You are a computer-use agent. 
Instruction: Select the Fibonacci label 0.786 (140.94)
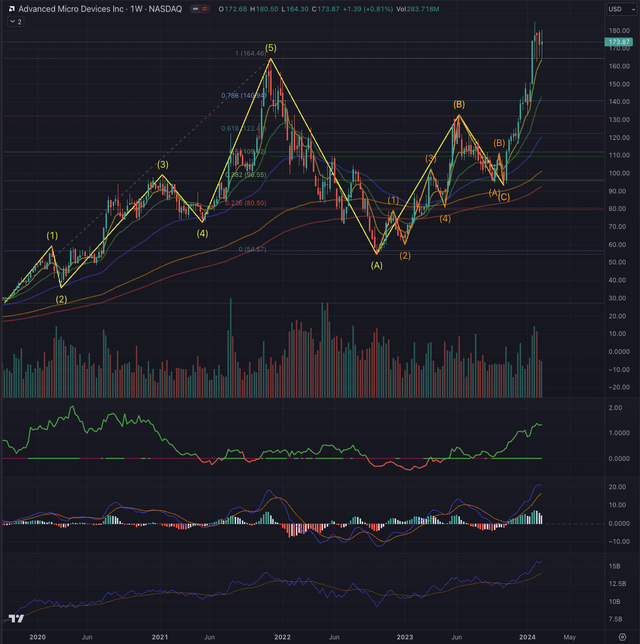tap(244, 96)
